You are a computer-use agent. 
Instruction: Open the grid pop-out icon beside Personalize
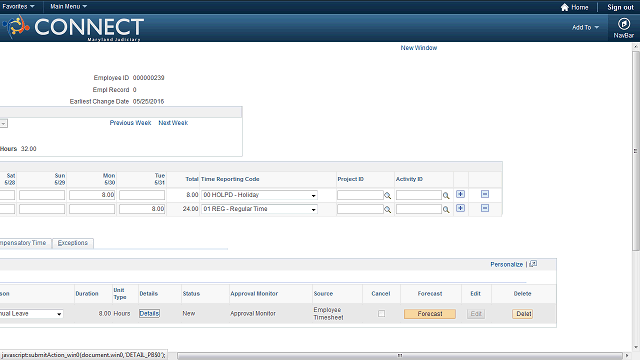533,264
